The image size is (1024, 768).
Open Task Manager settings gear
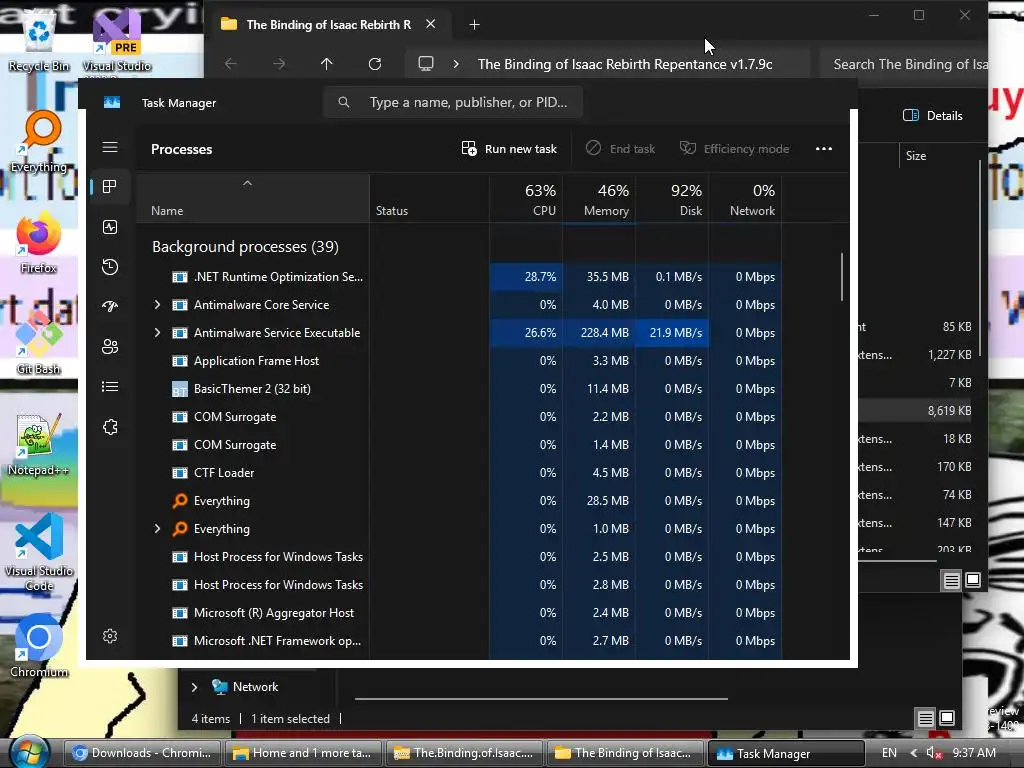[110, 636]
